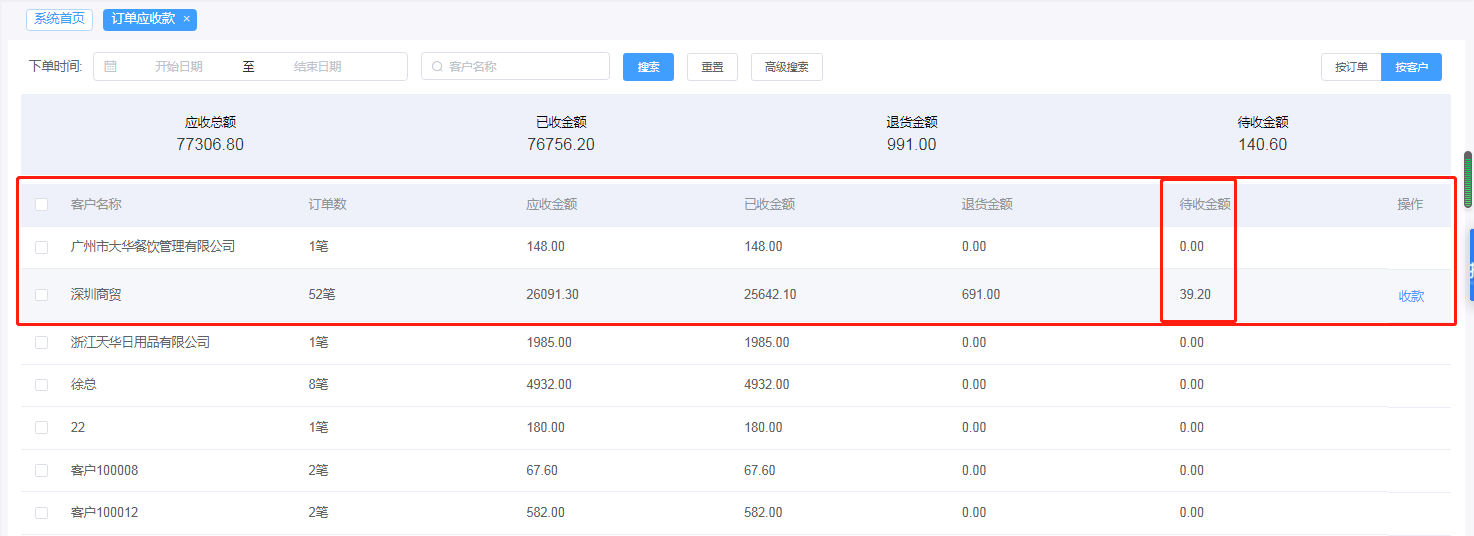Open 高级搜索 advanced search options

tap(786, 67)
